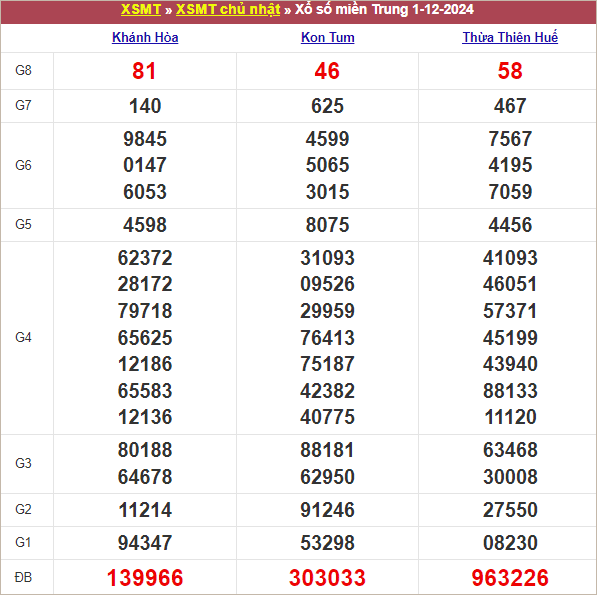Select the G5 row label
Image resolution: width=597 pixels, height=595 pixels.
pos(23,224)
